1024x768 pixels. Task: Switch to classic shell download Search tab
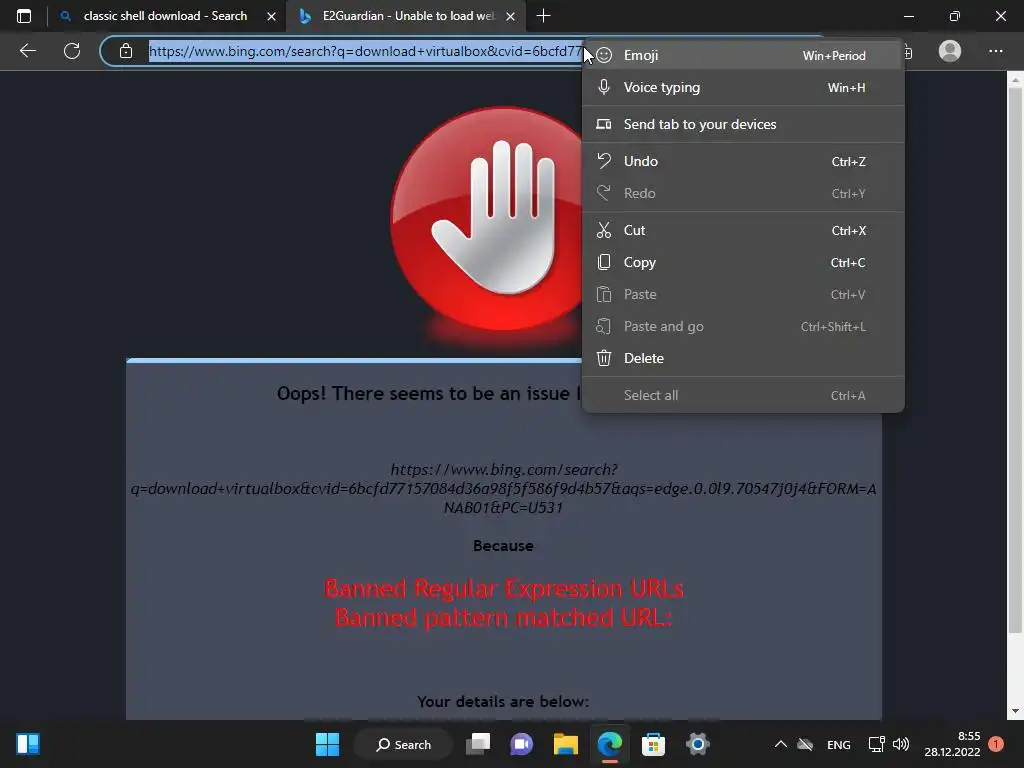[165, 16]
